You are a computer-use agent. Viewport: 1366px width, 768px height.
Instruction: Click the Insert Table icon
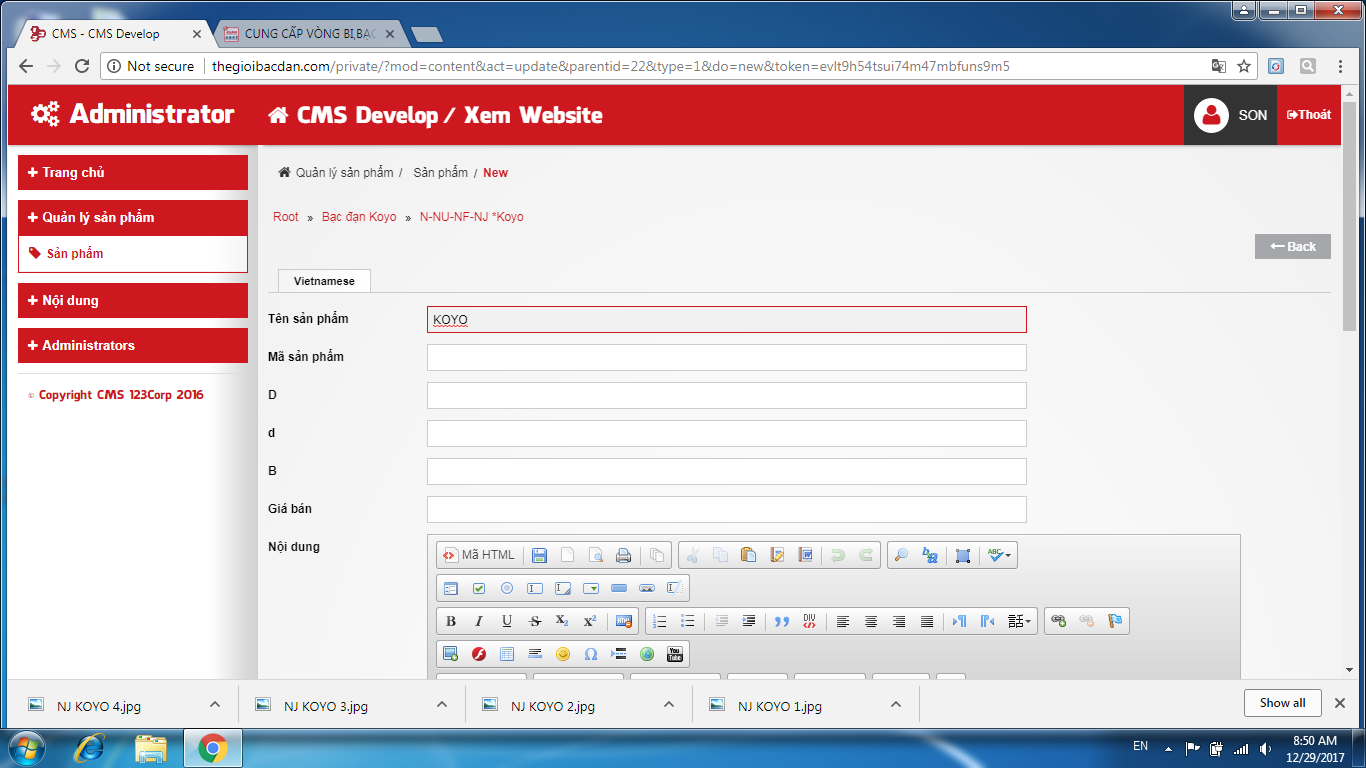coord(507,654)
